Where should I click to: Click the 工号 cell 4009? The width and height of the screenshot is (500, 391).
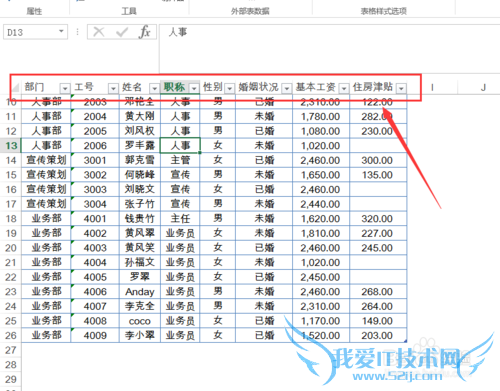click(x=95, y=335)
